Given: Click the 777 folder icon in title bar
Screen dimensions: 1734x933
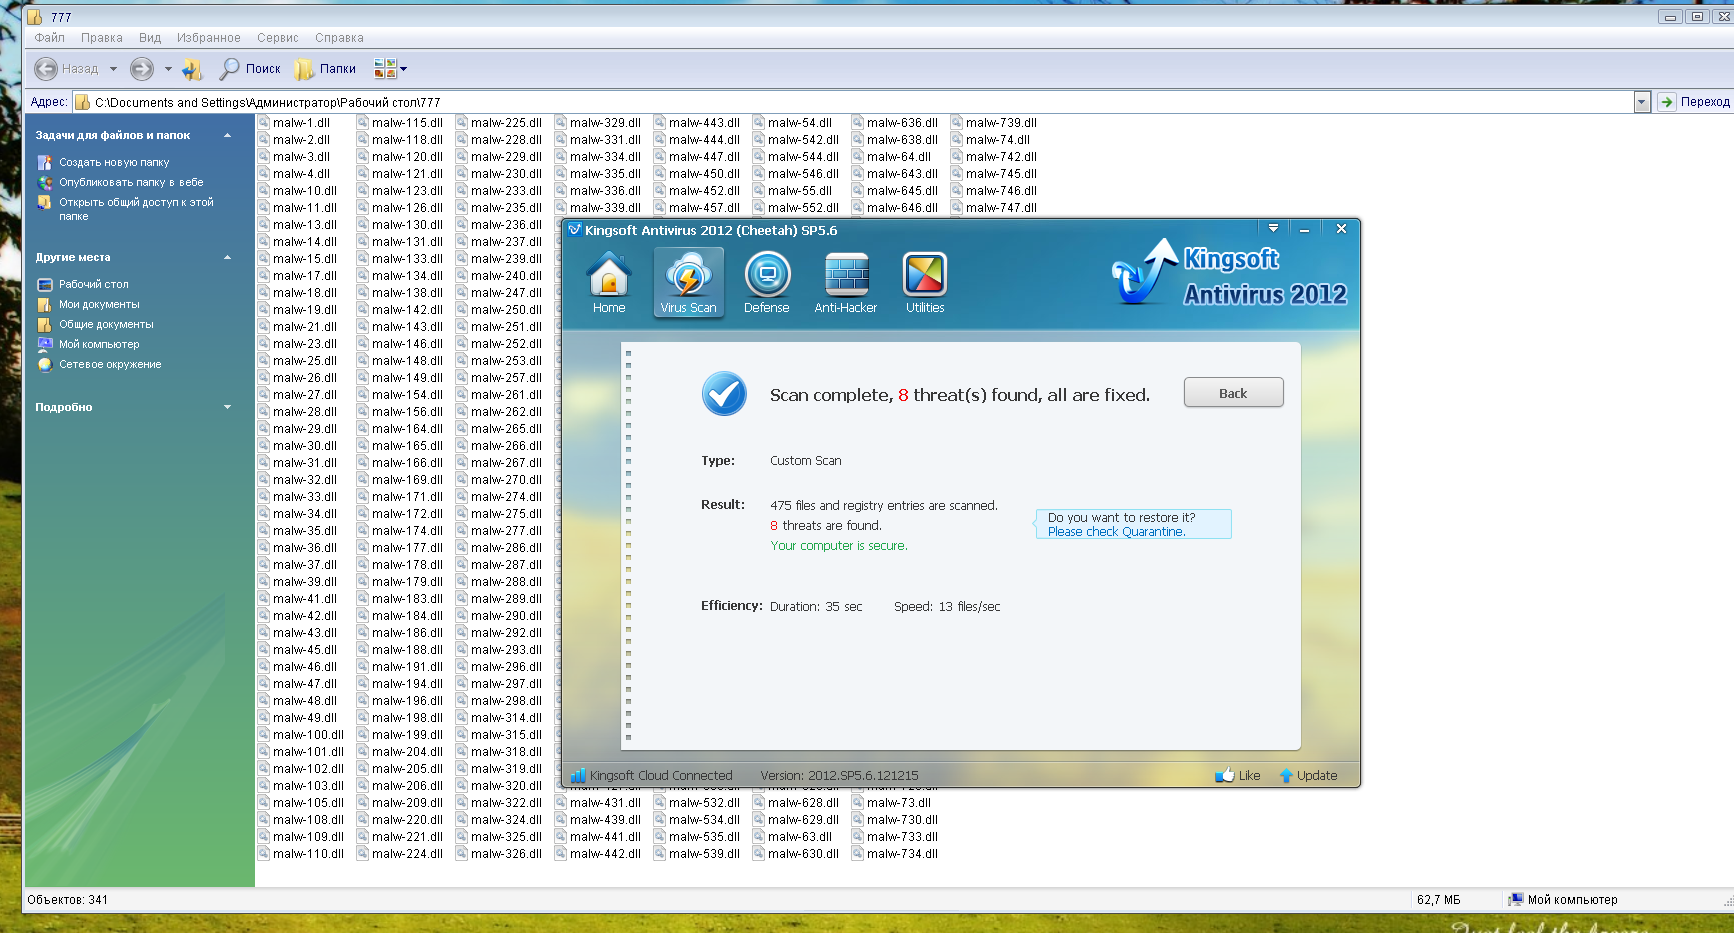Looking at the screenshot, I should pos(35,17).
